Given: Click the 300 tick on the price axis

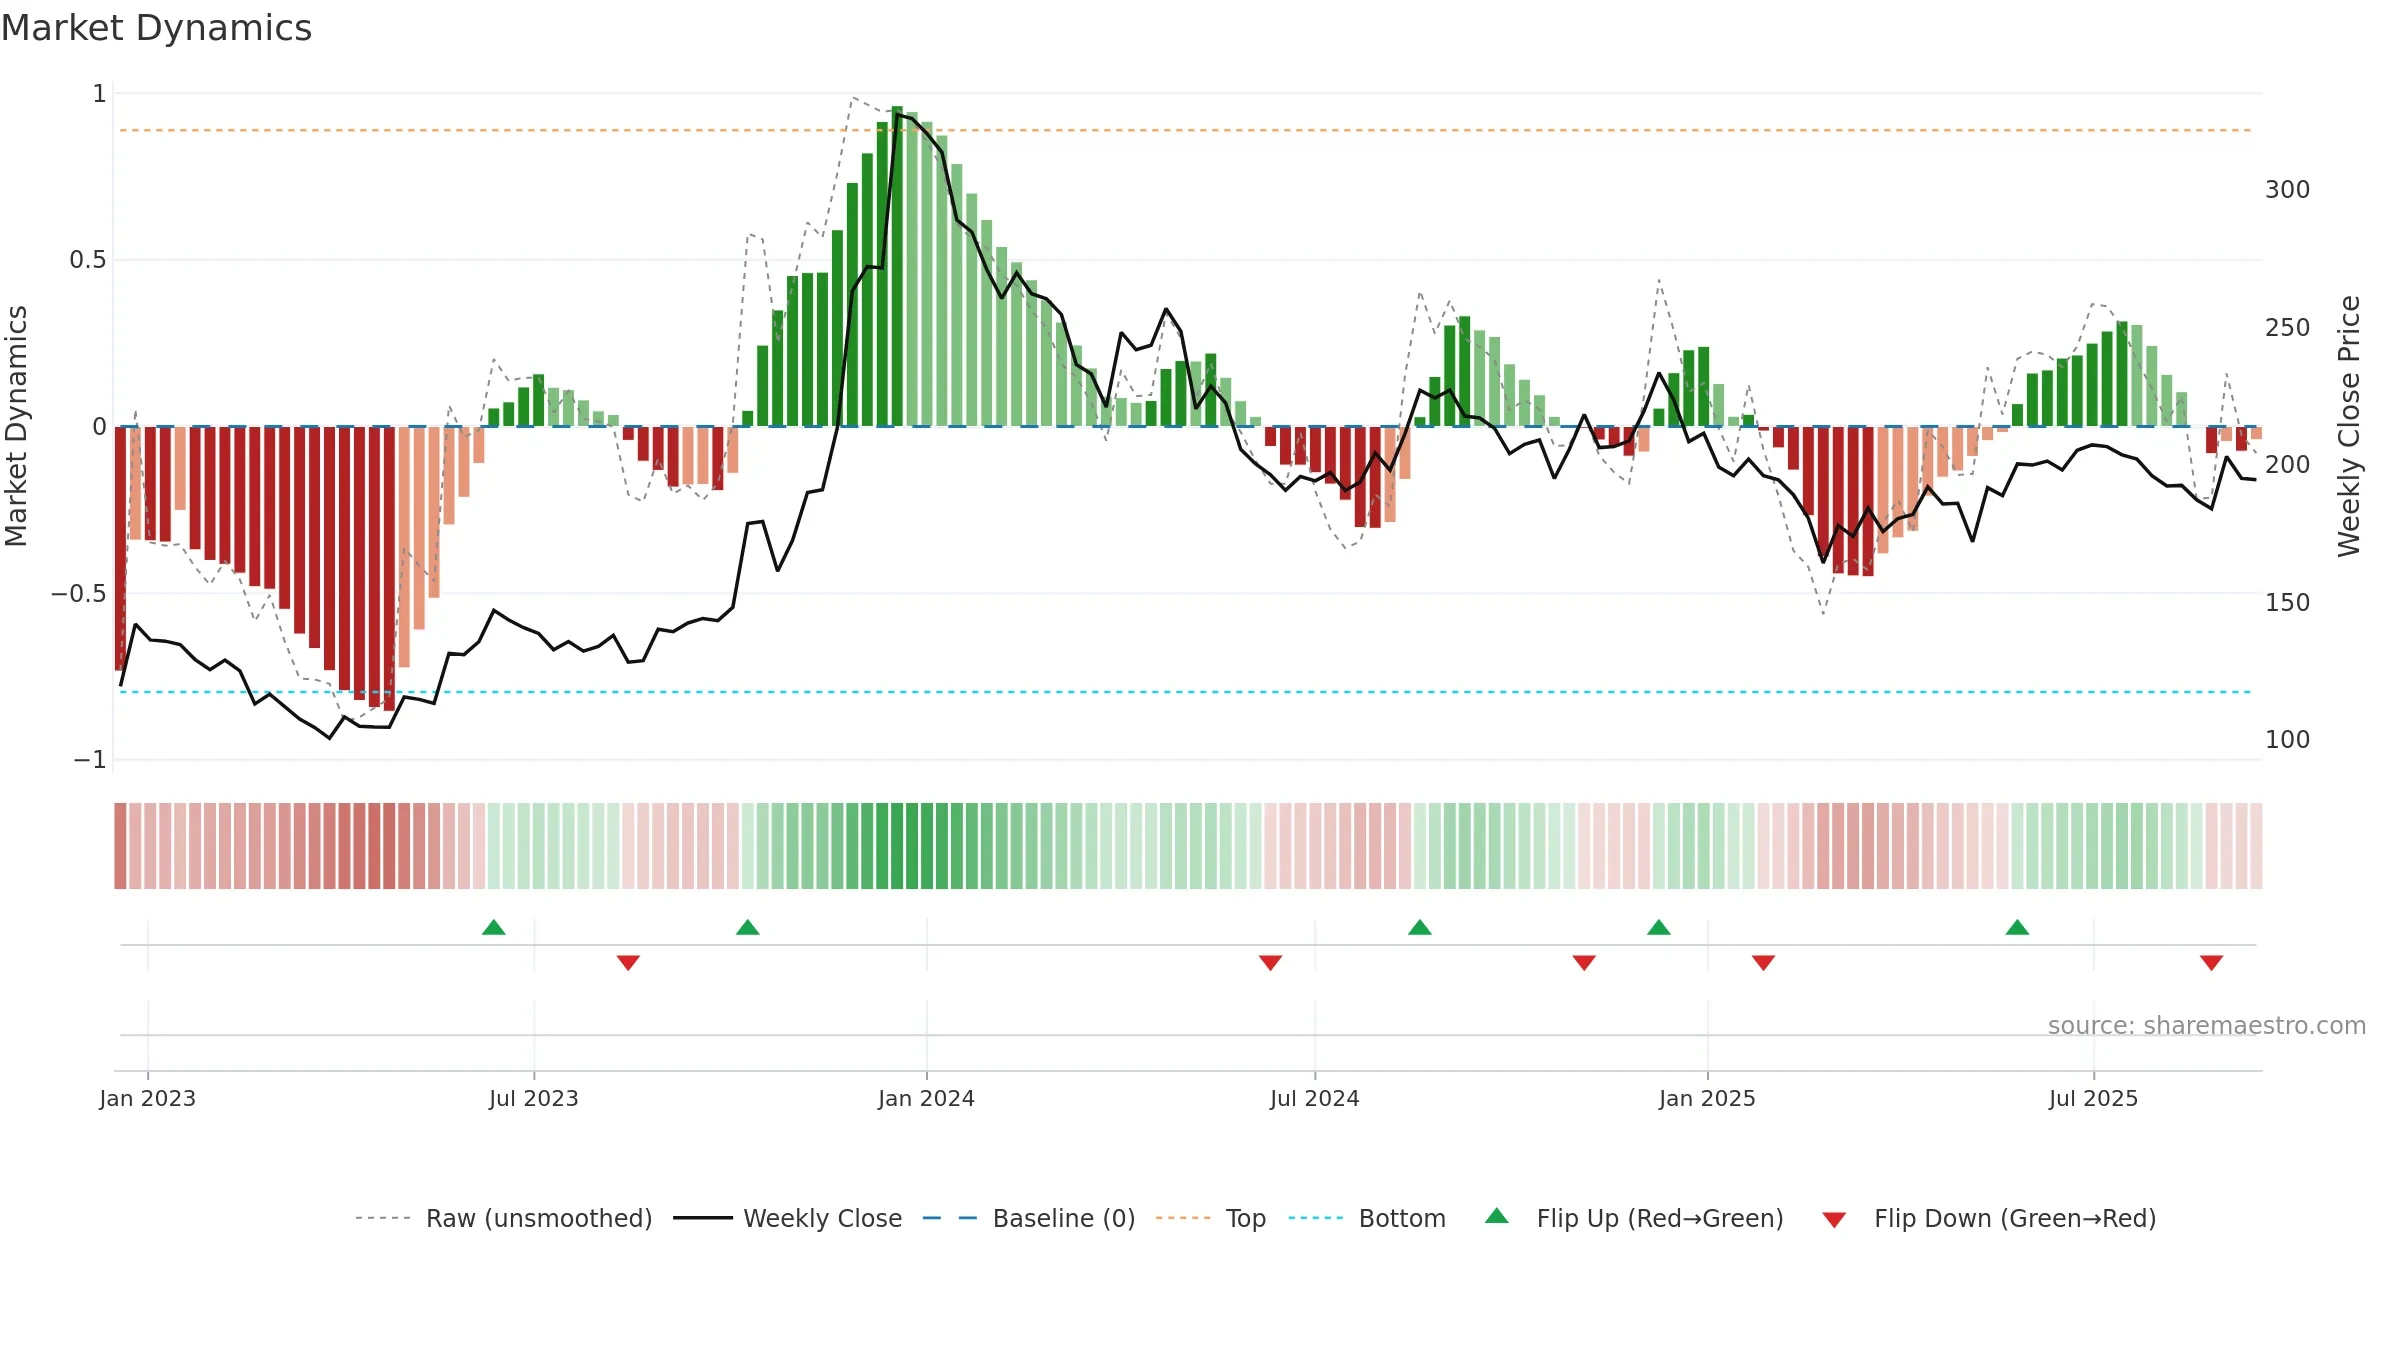Looking at the screenshot, I should 2287,190.
